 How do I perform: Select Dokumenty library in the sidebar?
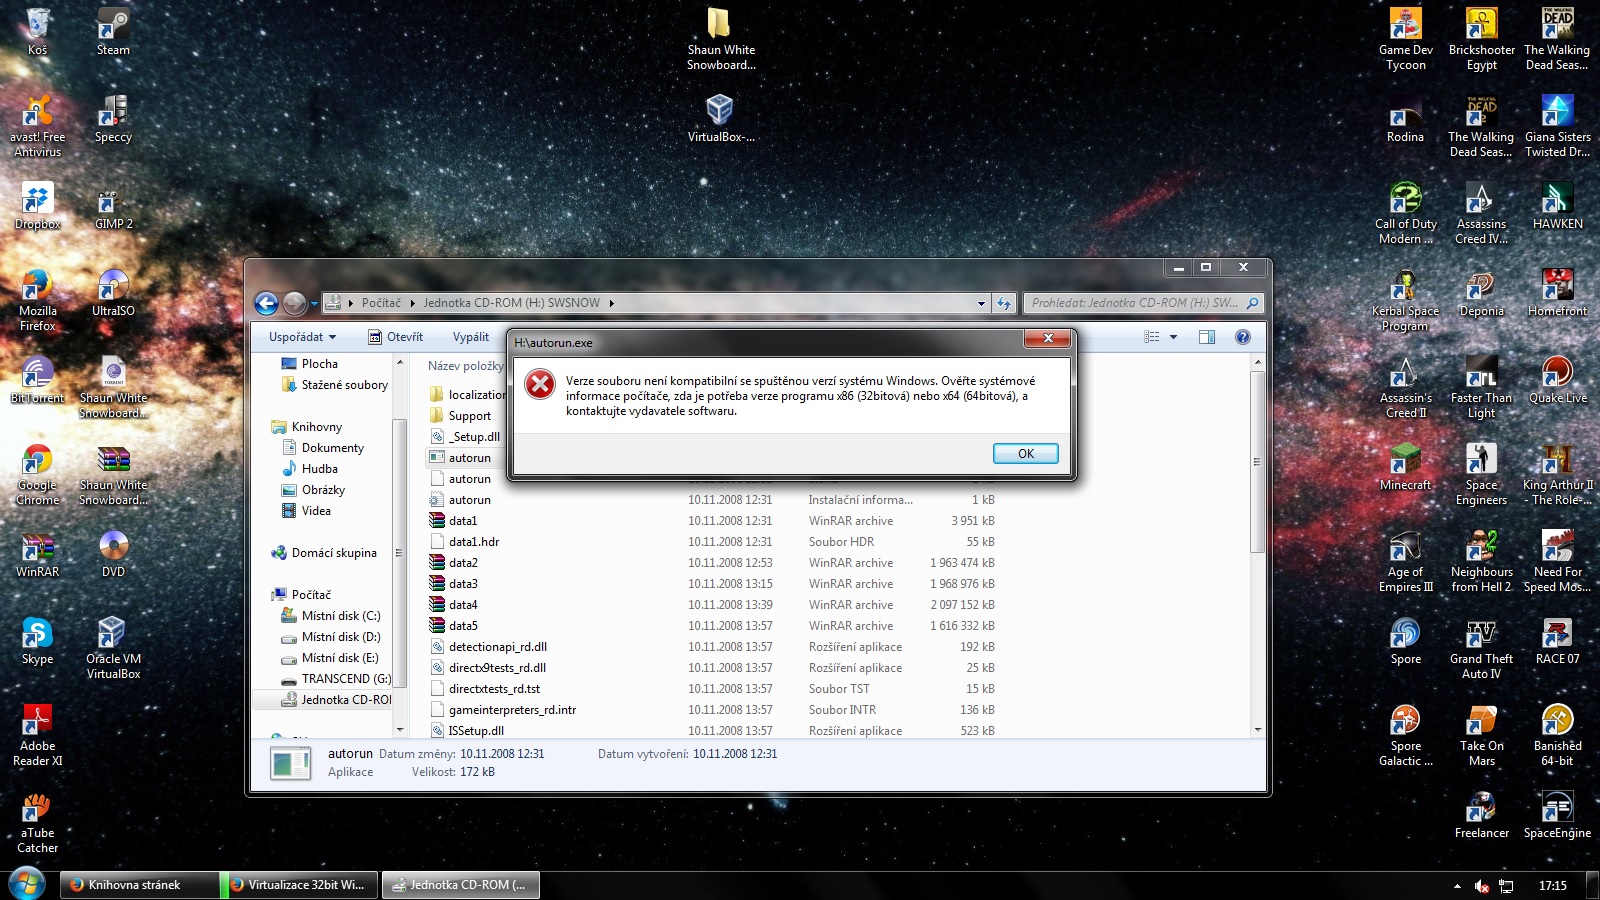point(332,448)
